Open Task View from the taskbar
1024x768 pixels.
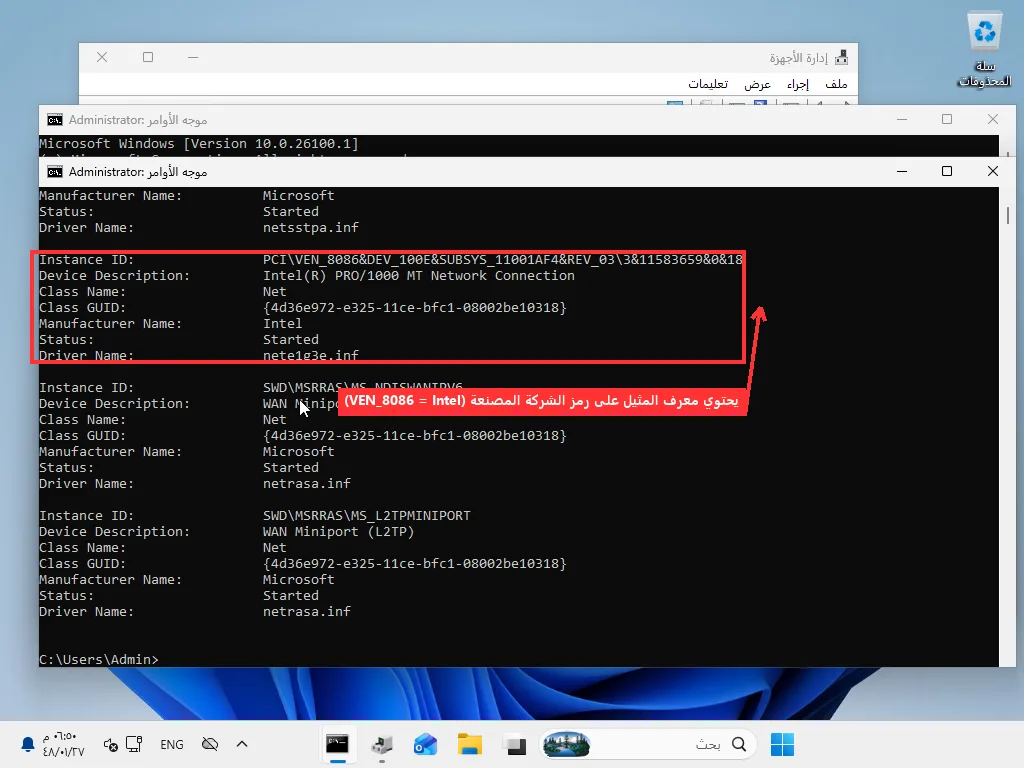point(515,744)
